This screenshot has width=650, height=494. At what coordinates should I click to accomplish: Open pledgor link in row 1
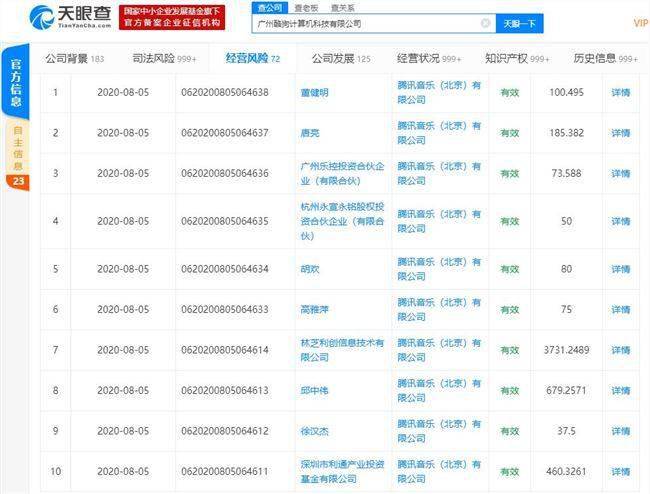(x=314, y=92)
